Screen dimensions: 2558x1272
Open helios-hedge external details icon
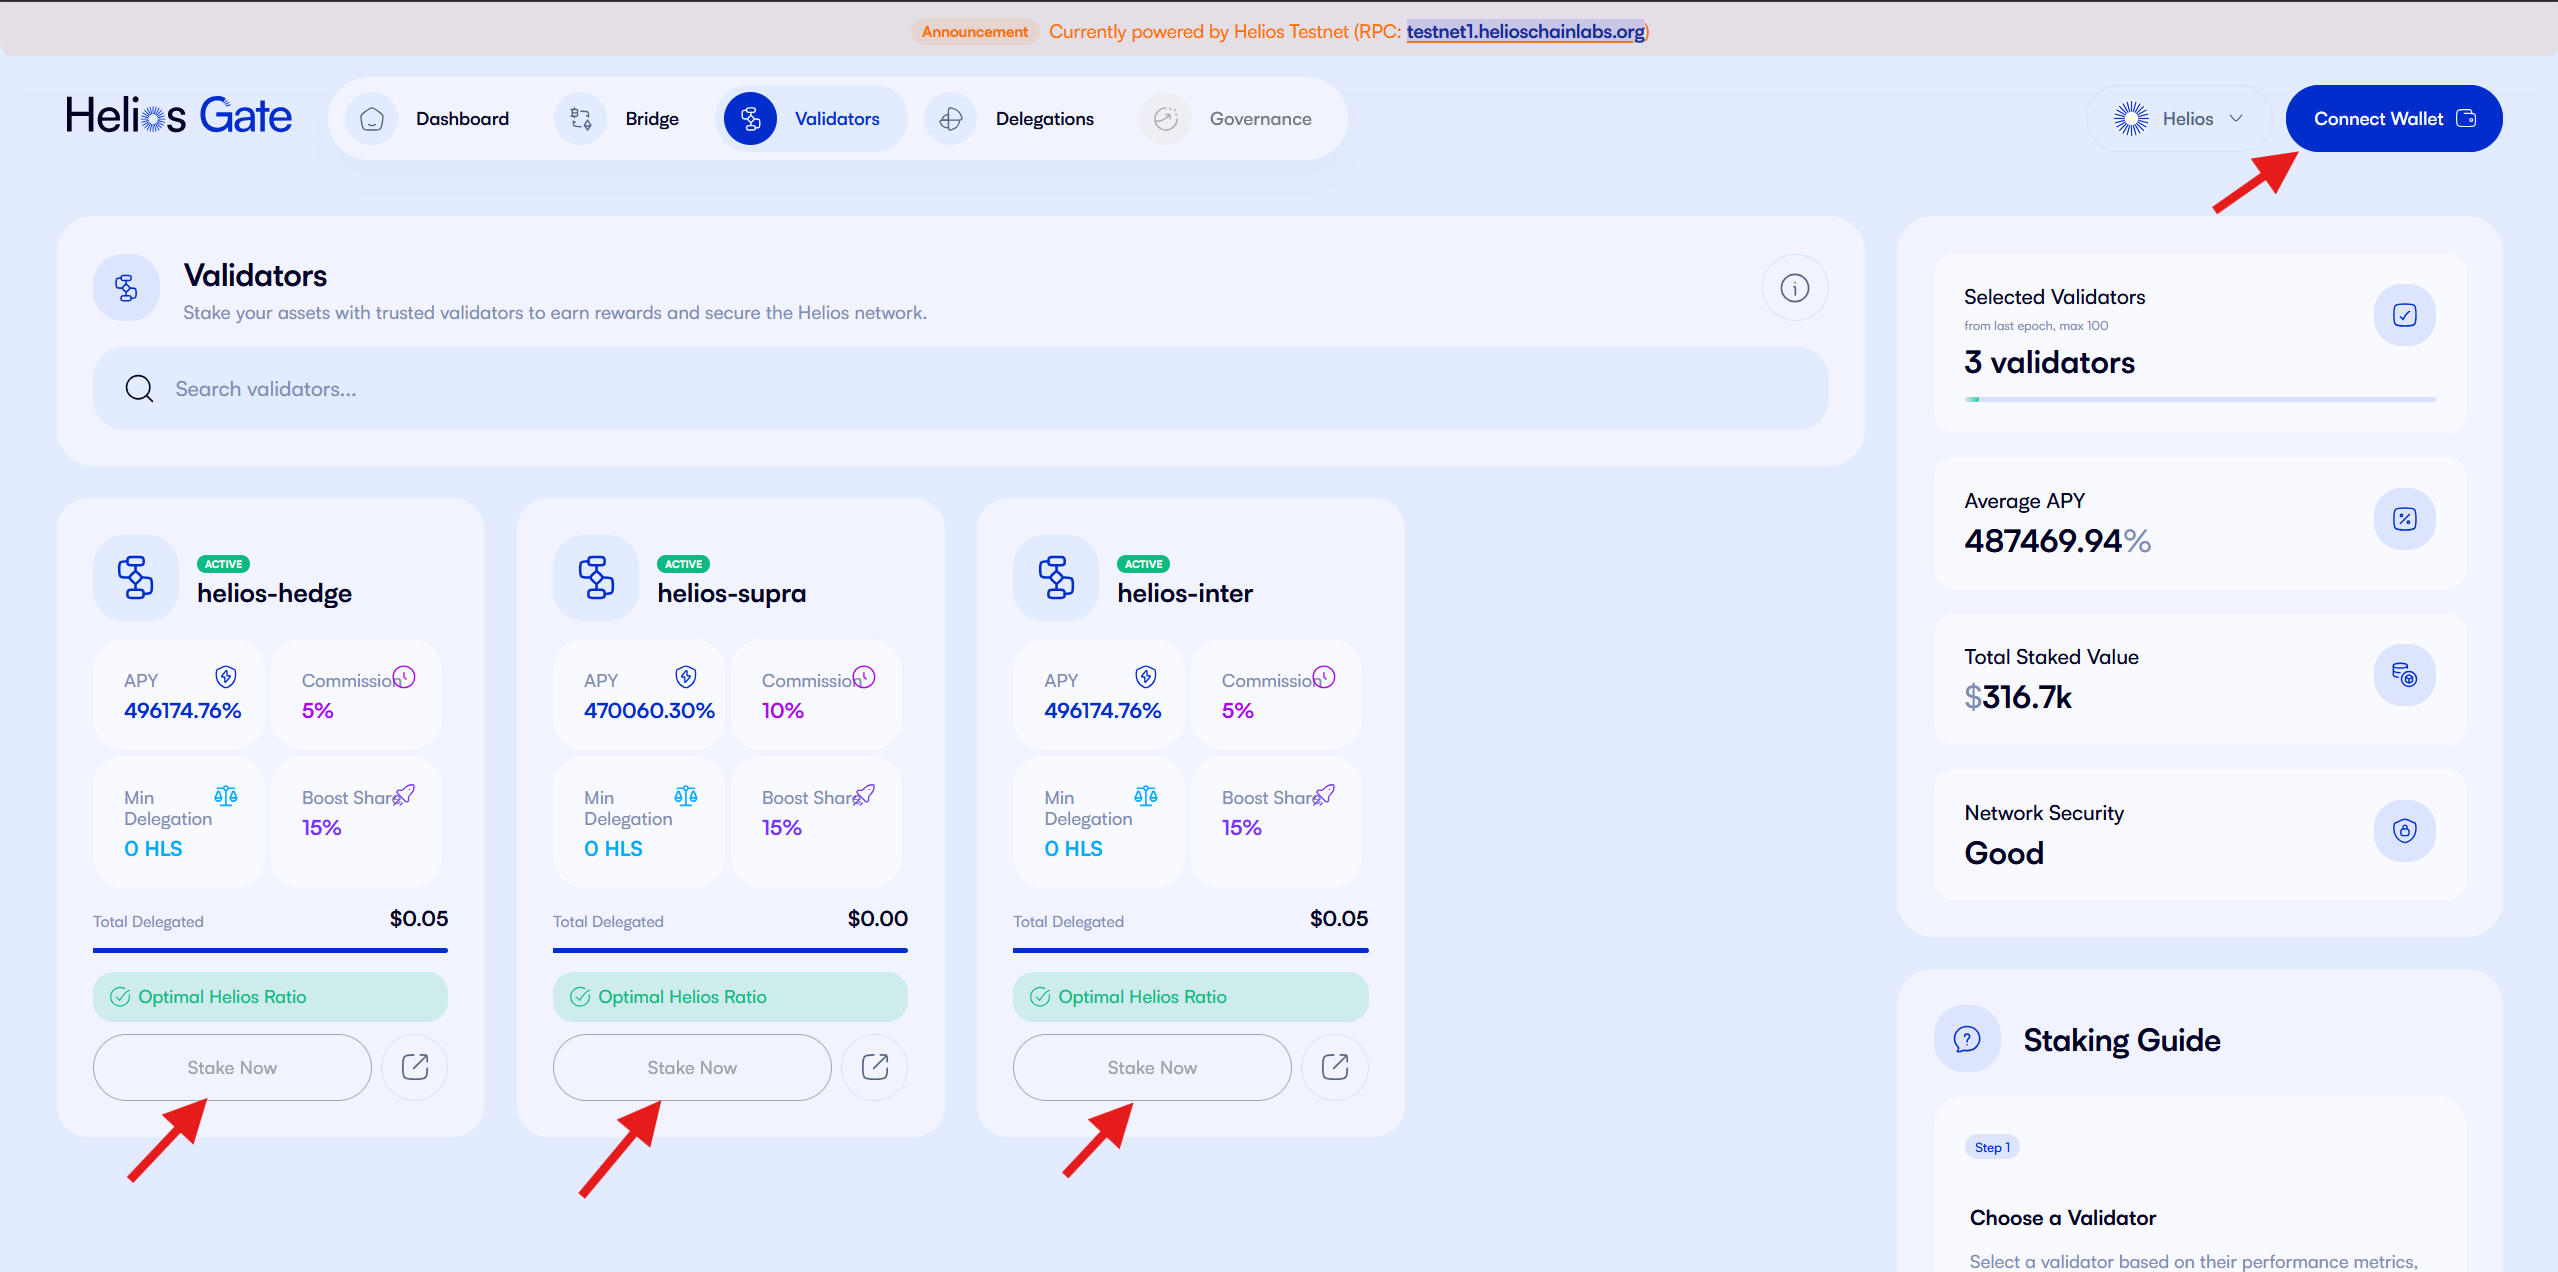pyautogui.click(x=415, y=1068)
